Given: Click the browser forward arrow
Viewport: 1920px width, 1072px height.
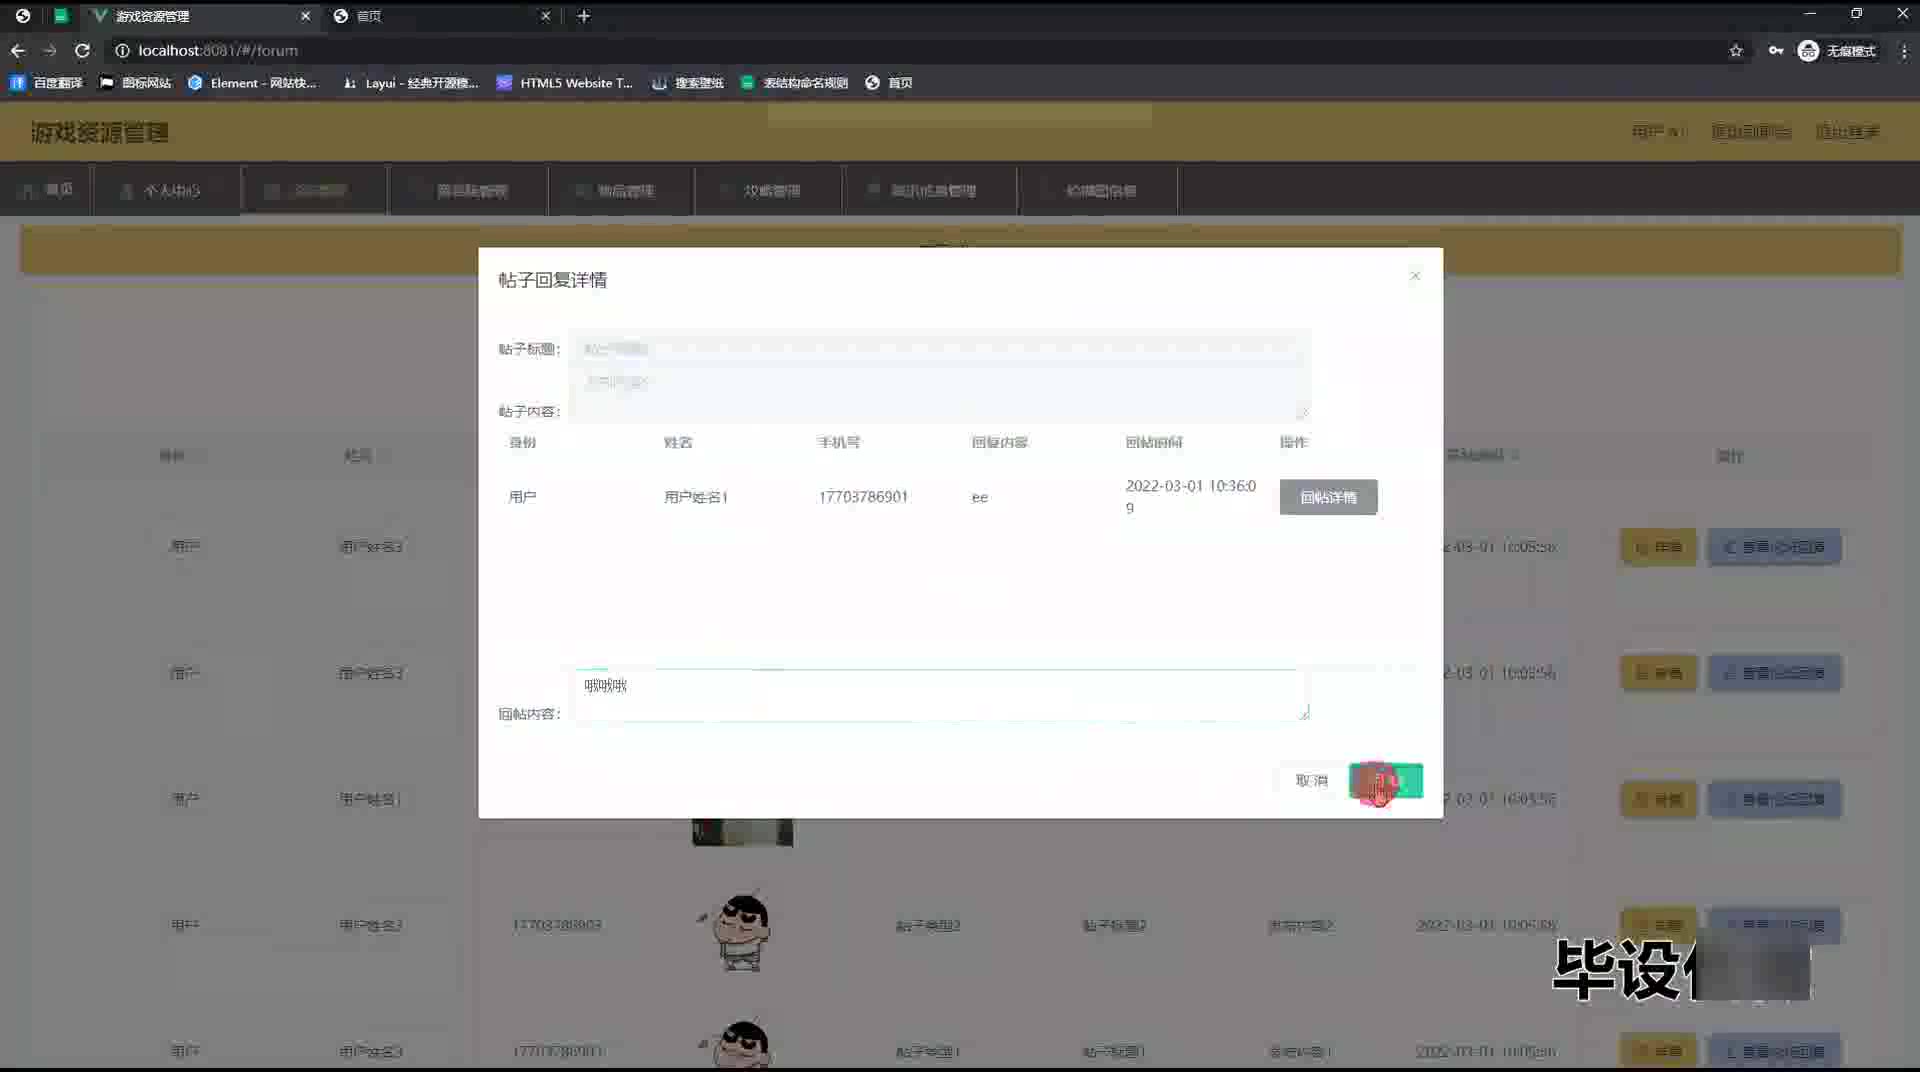Looking at the screenshot, I should [50, 50].
